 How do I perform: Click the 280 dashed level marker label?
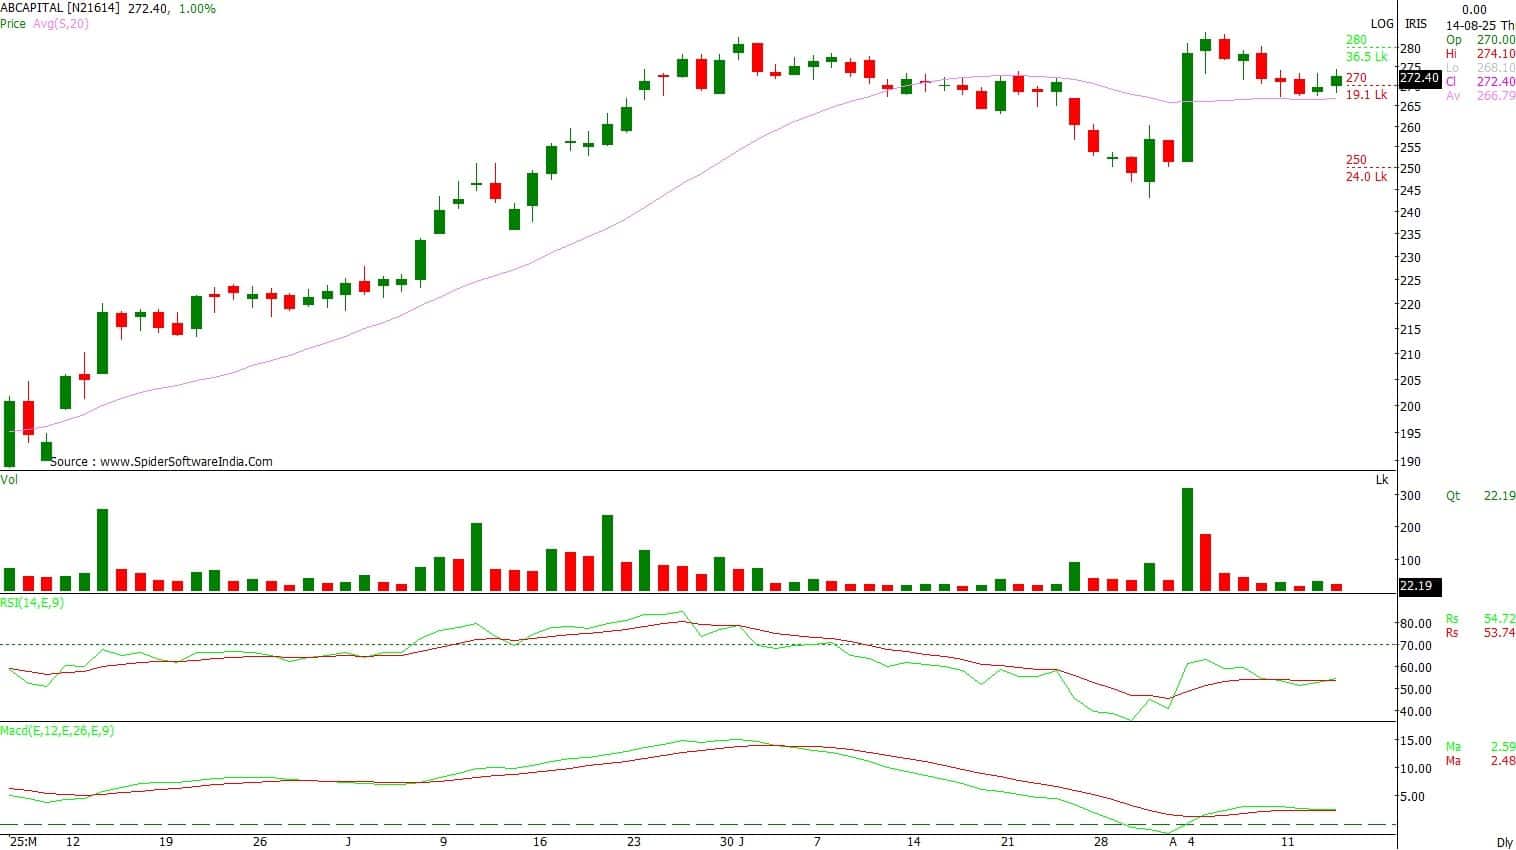click(x=1356, y=40)
